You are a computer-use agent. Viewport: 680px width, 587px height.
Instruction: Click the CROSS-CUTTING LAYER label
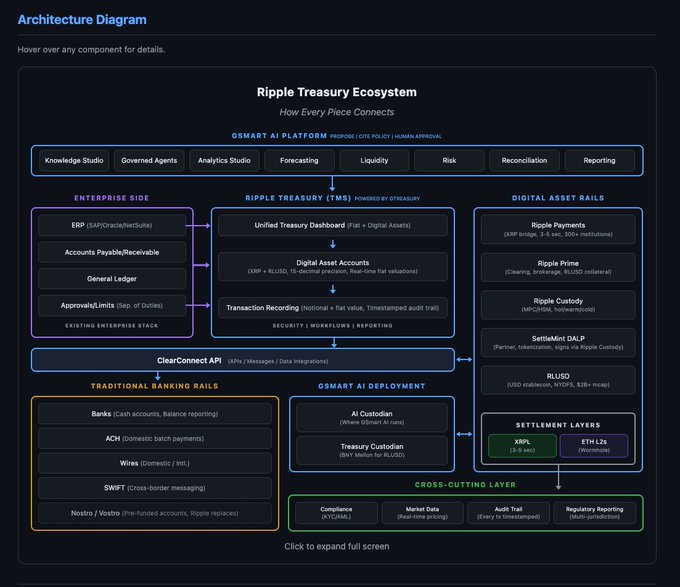[465, 485]
